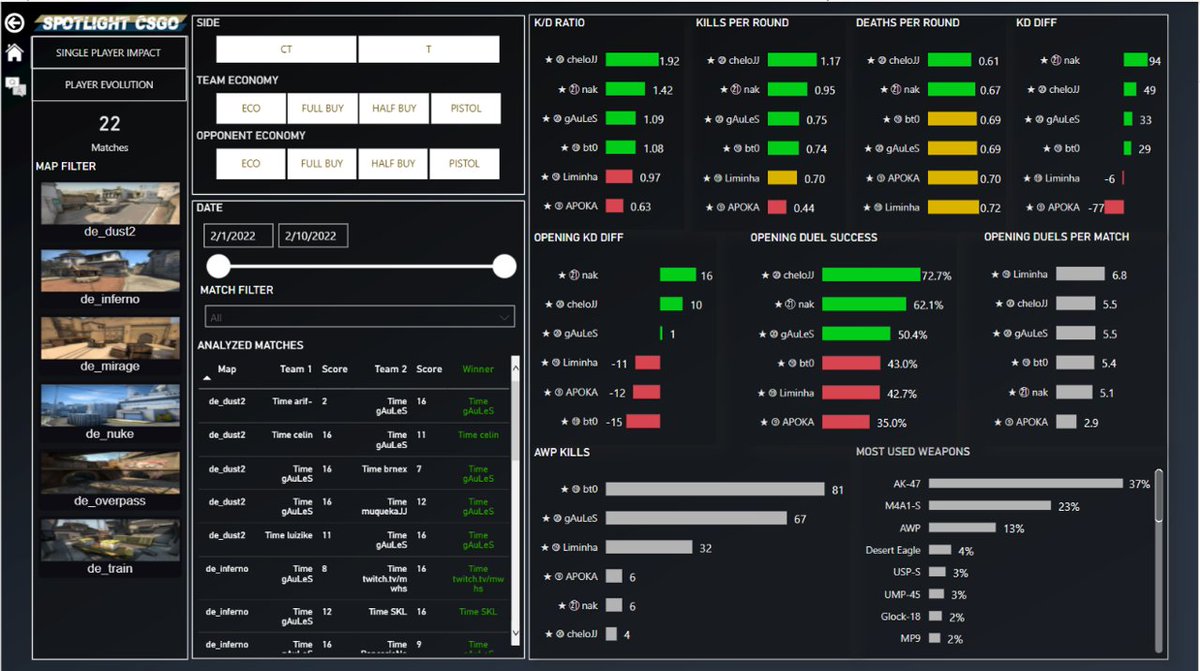
Task: Click scroll down arrow in matches table
Action: [x=516, y=633]
